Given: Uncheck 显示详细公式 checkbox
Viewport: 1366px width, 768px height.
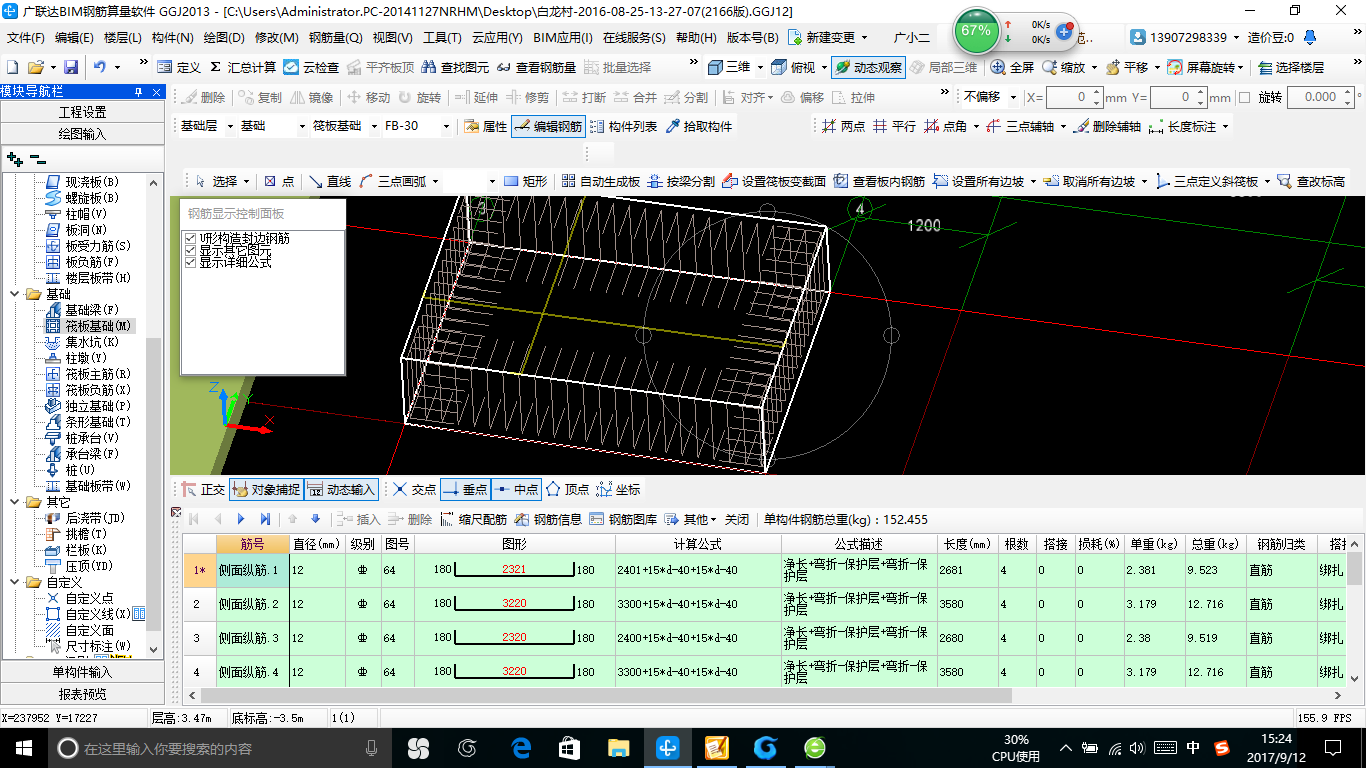Looking at the screenshot, I should (x=191, y=262).
